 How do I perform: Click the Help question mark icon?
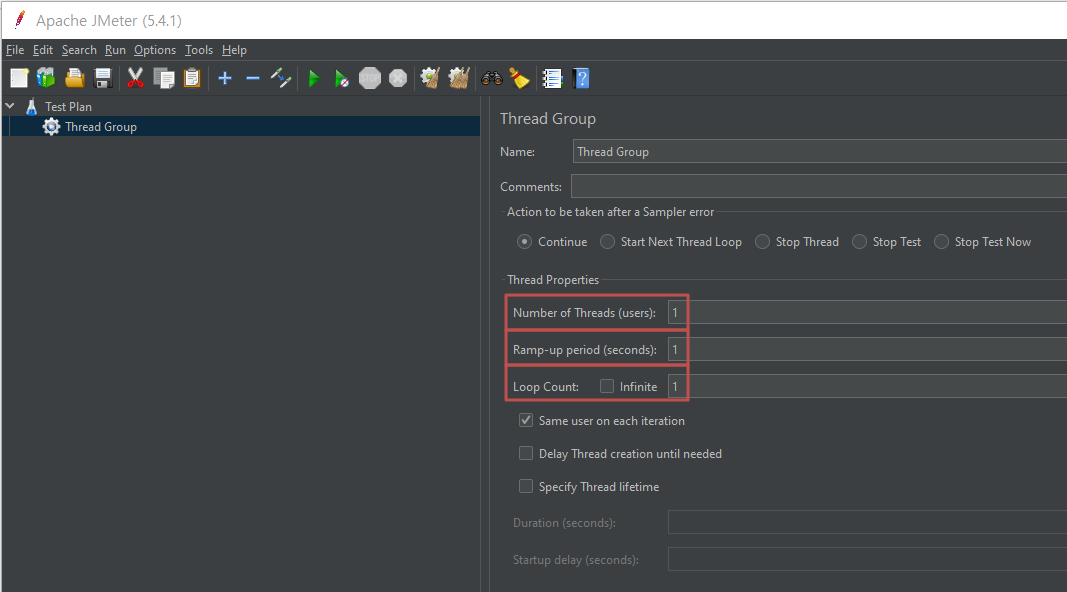pyautogui.click(x=582, y=78)
